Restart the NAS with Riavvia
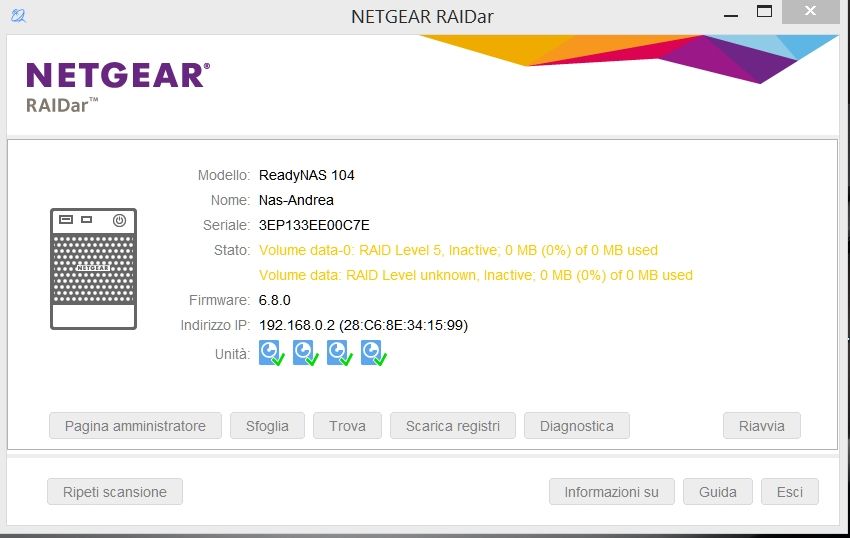850x538 pixels. coord(762,426)
